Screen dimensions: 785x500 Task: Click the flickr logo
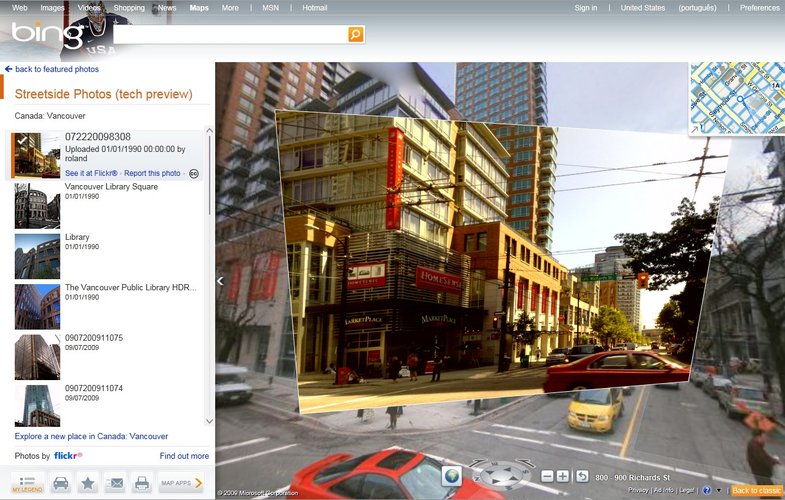pos(68,456)
